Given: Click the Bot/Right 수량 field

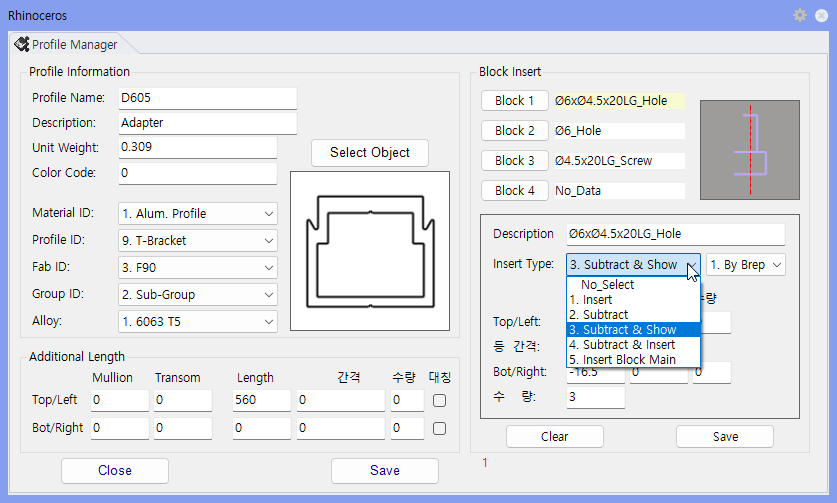Looking at the screenshot, I should [407, 428].
